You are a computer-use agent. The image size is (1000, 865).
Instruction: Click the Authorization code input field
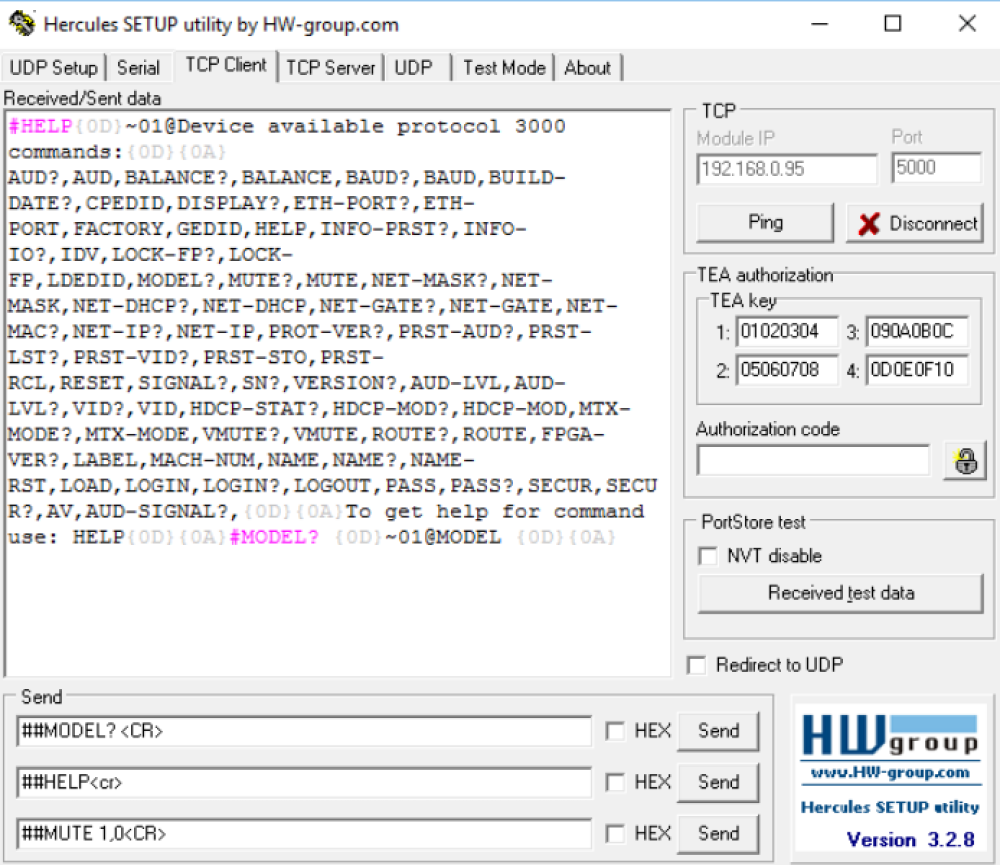coord(813,460)
